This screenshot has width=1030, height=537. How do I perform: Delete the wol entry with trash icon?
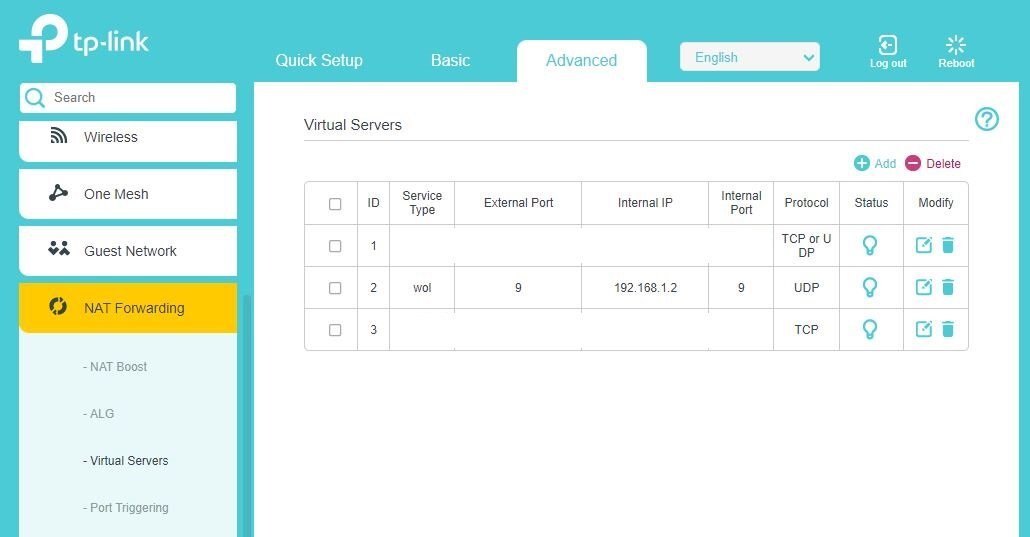click(x=948, y=287)
